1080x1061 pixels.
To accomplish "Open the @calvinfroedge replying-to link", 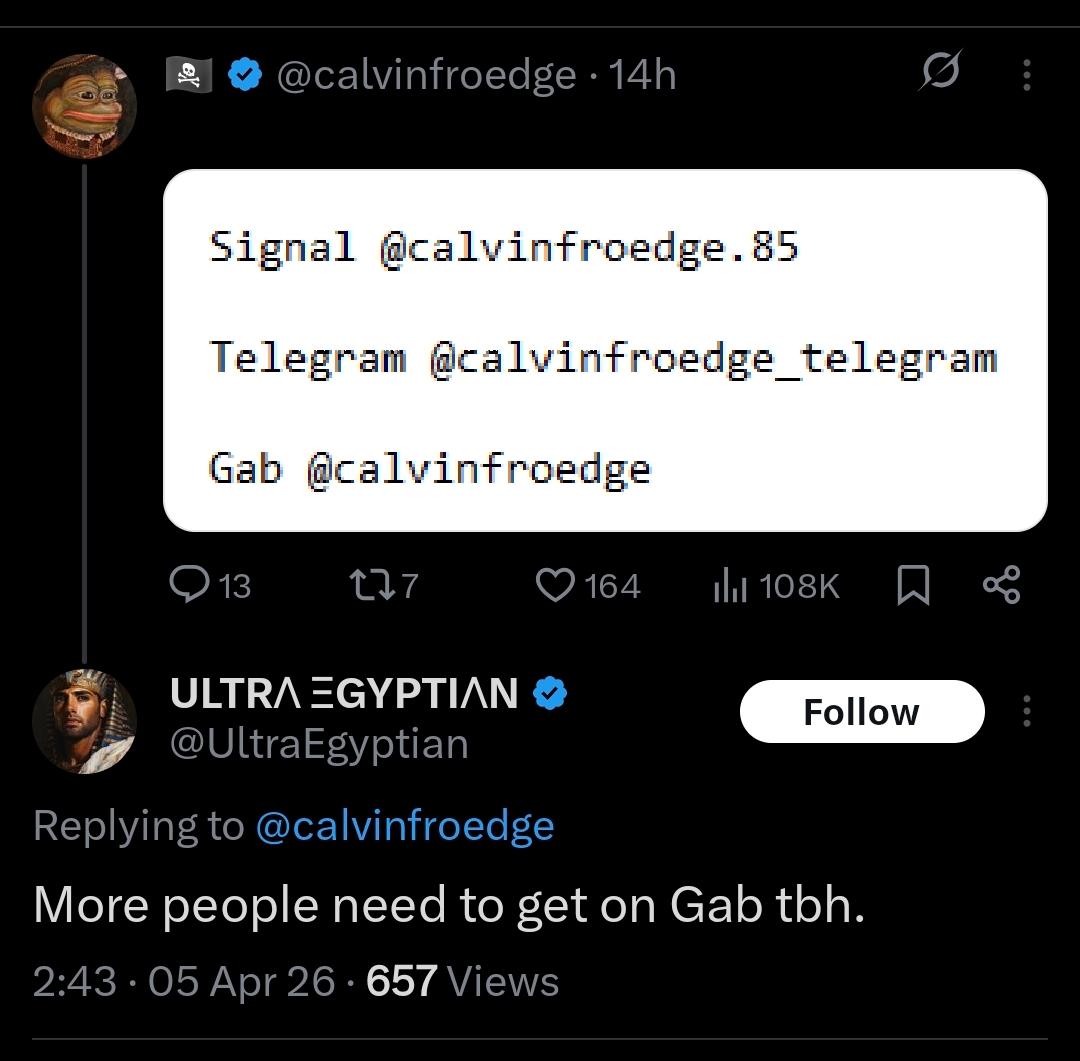I will 405,826.
